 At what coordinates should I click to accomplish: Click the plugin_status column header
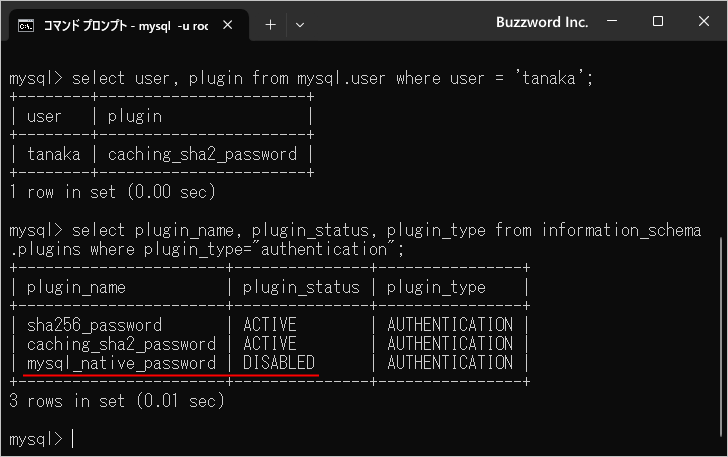(x=302, y=287)
